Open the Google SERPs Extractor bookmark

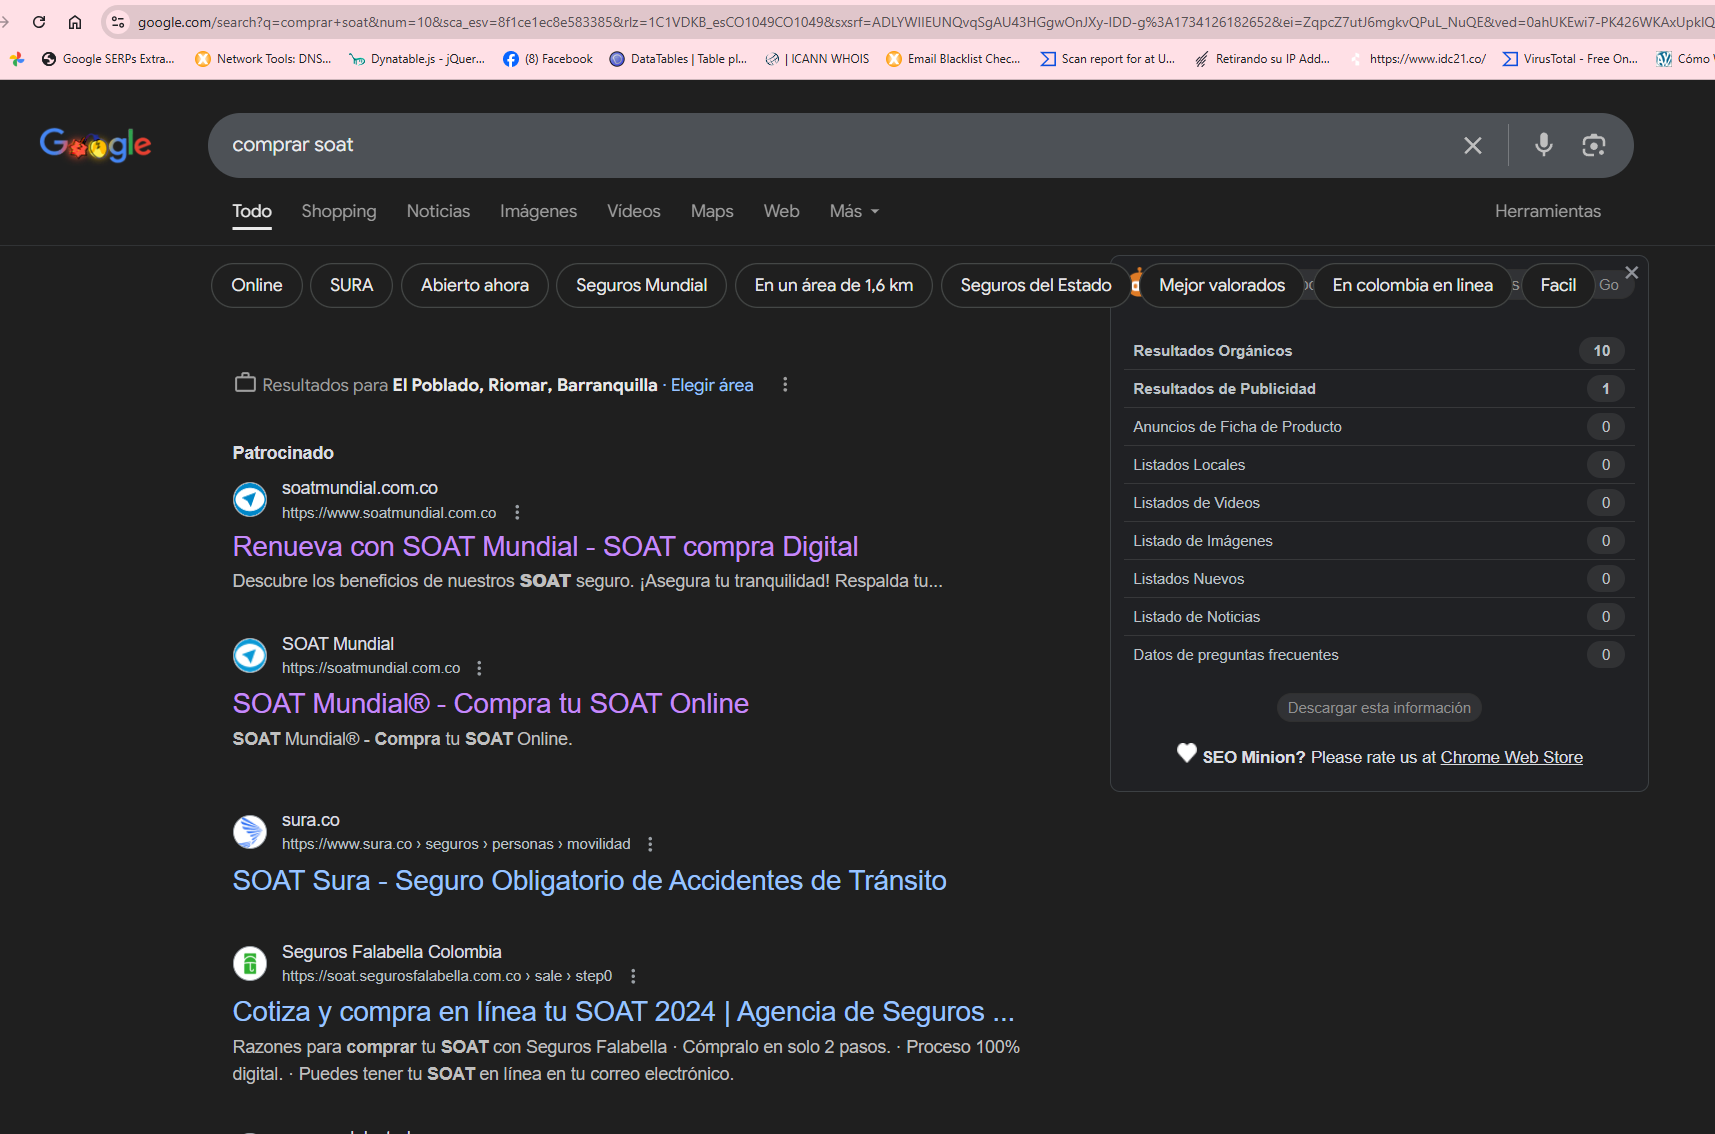108,59
